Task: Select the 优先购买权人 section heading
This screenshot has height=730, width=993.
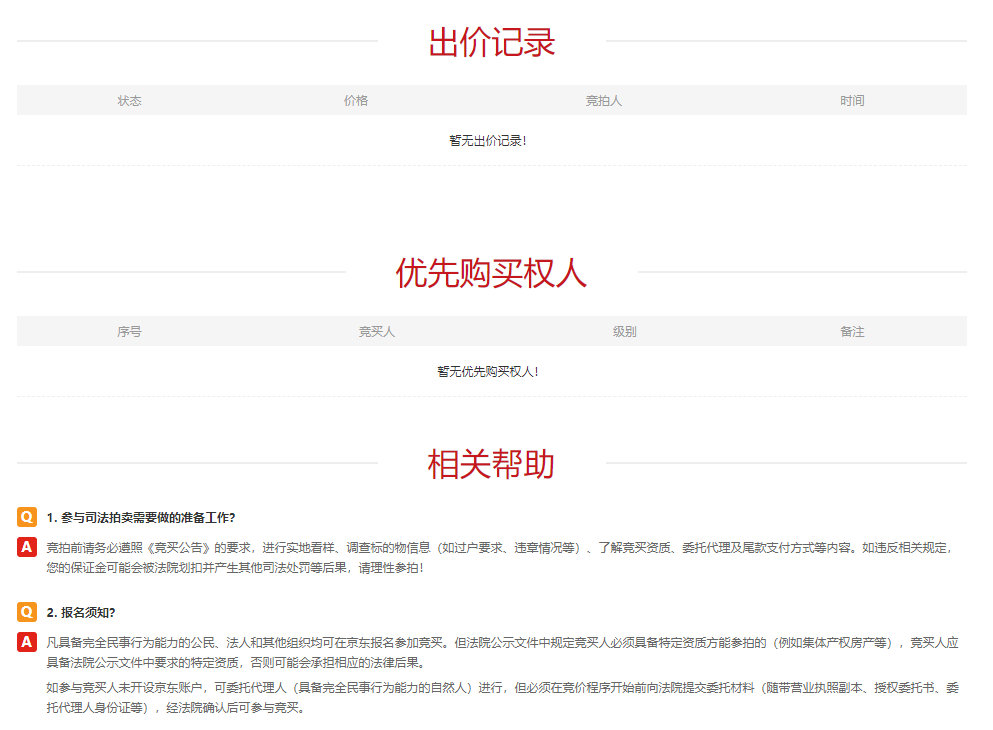Action: click(x=491, y=274)
